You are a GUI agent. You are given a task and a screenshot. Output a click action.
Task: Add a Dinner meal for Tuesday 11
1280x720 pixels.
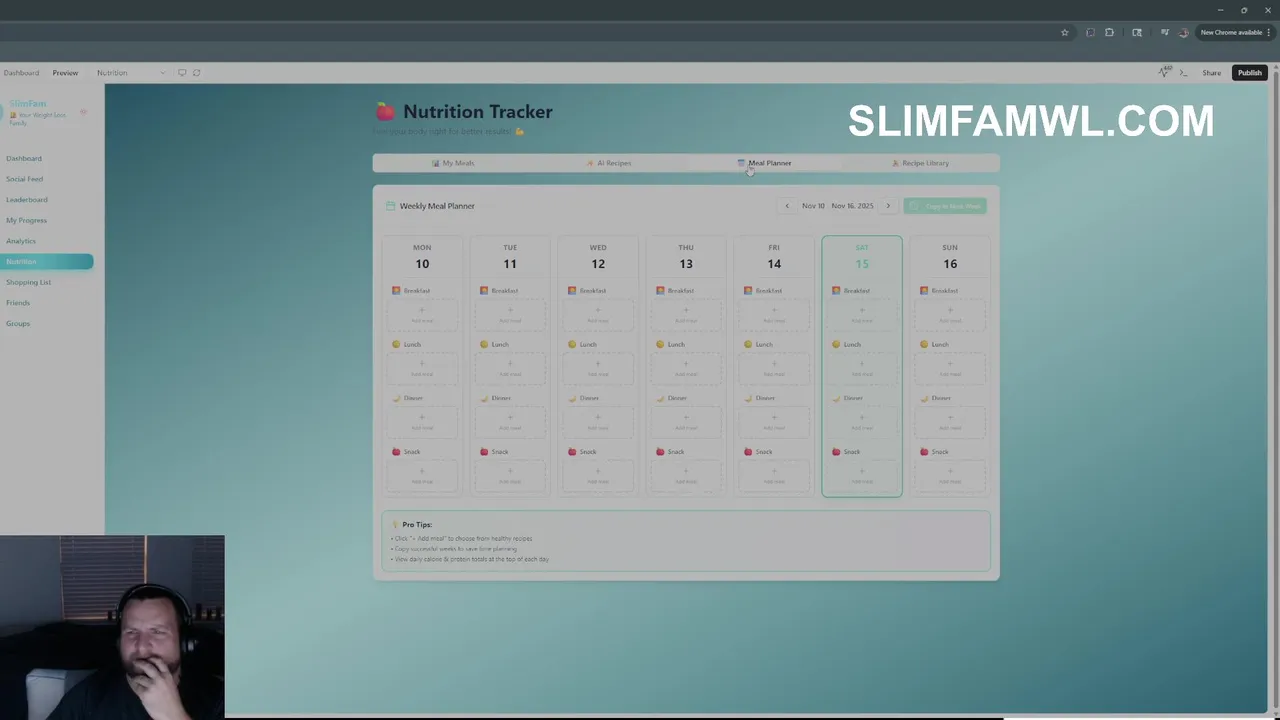[510, 423]
